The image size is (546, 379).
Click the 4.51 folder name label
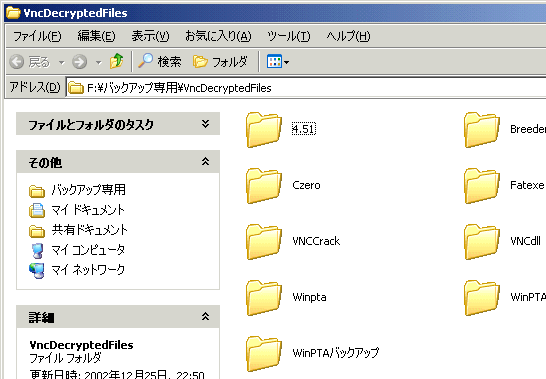point(304,129)
